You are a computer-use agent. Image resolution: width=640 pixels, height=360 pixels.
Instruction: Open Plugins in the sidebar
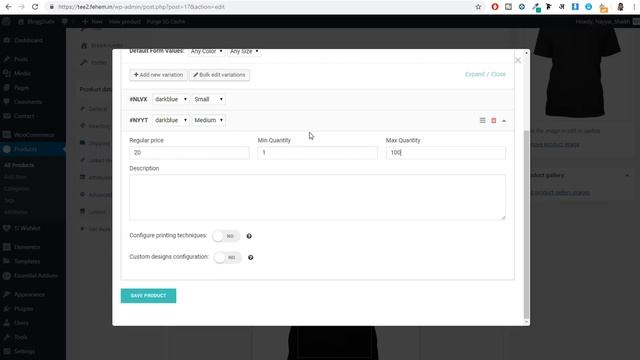point(23,309)
